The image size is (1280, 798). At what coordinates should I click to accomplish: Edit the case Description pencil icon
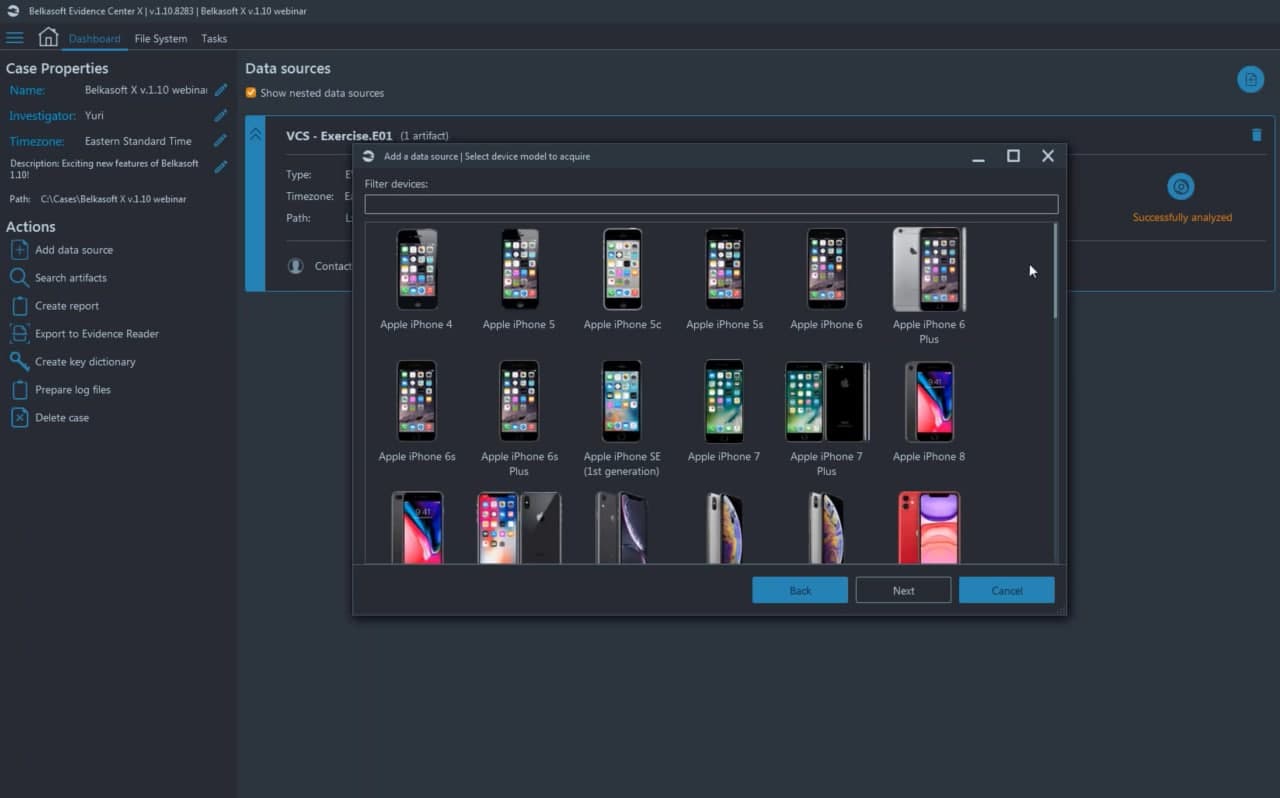221,167
